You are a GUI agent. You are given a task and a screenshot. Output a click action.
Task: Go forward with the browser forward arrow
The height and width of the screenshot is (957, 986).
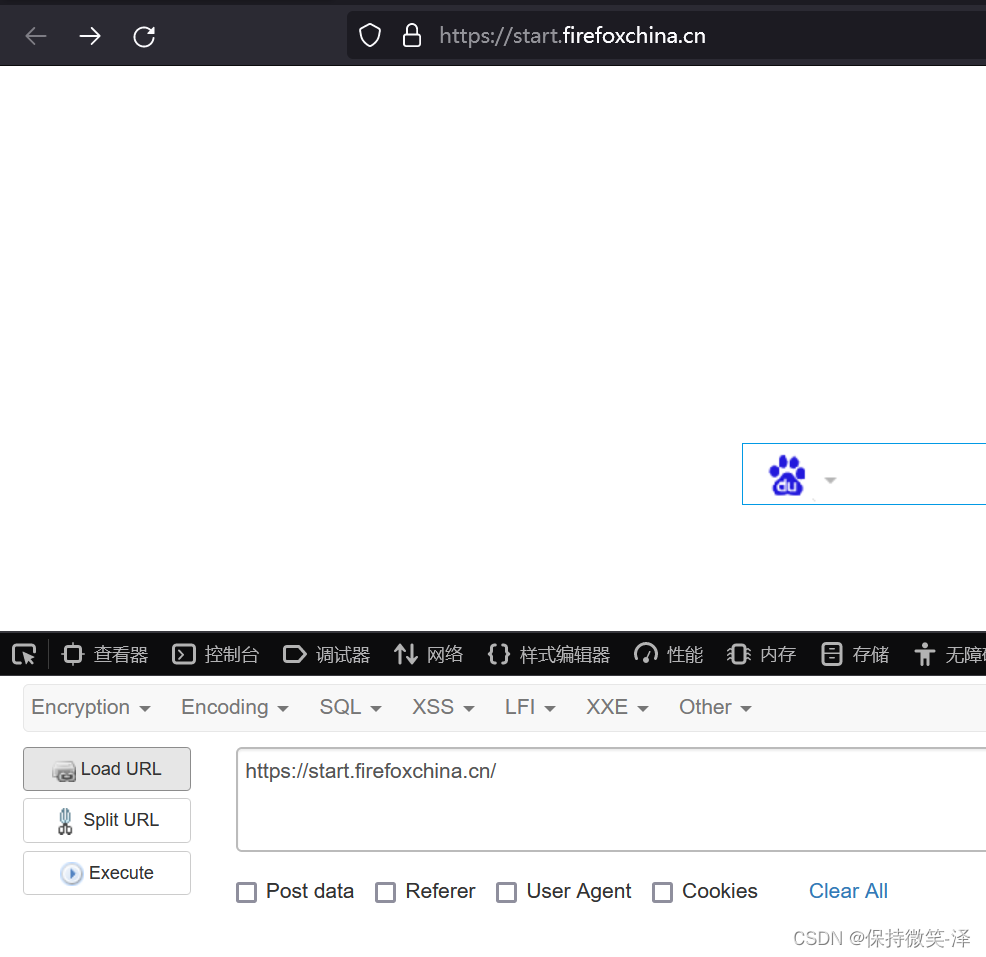[90, 36]
